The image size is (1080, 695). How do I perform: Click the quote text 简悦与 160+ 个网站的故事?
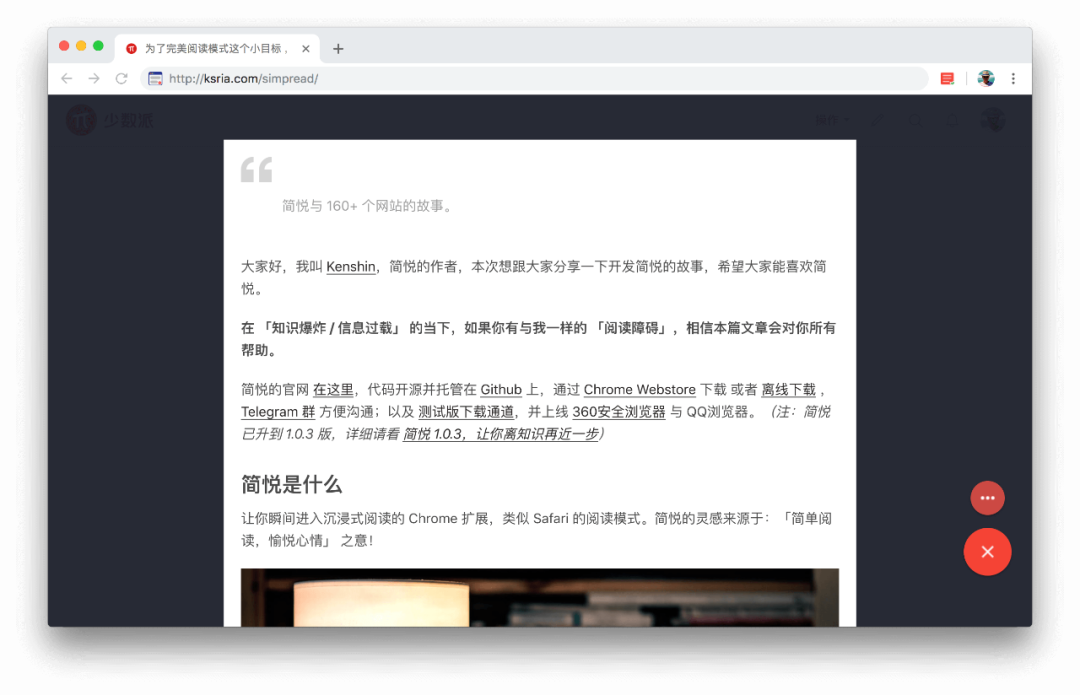367,206
